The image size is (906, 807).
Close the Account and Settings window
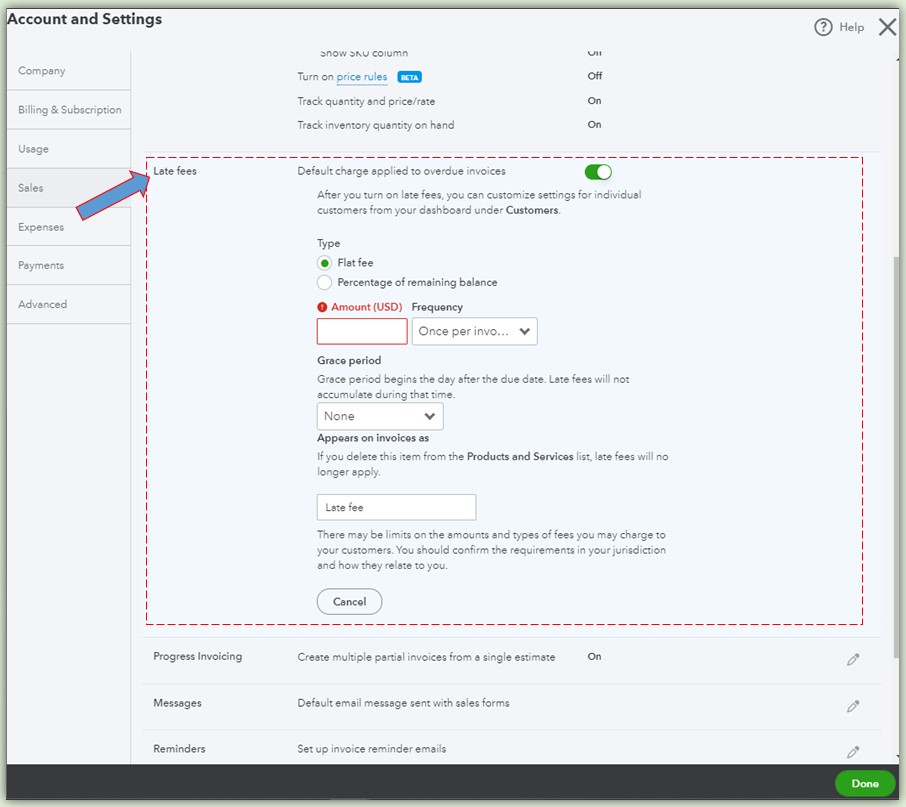click(x=886, y=27)
